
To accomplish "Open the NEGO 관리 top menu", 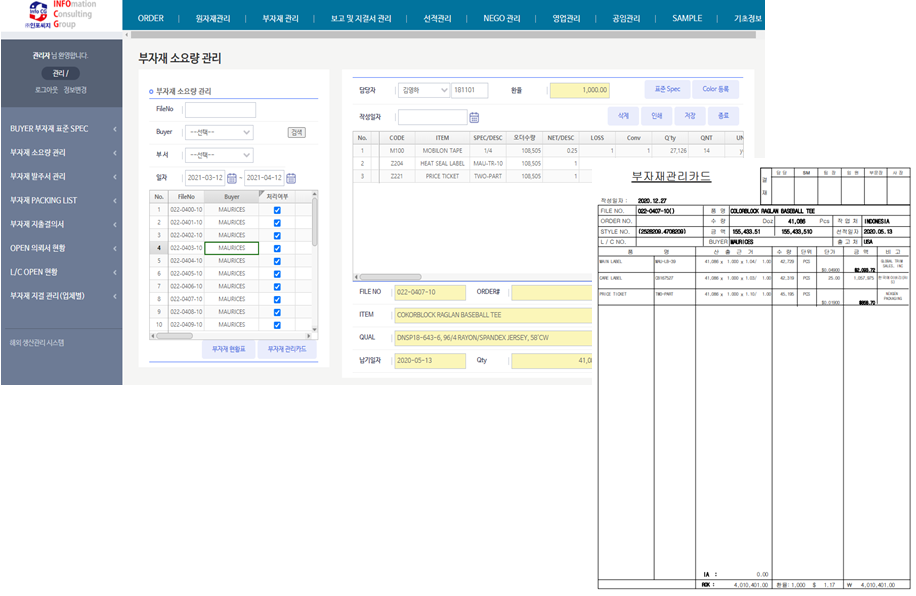I will click(x=501, y=18).
